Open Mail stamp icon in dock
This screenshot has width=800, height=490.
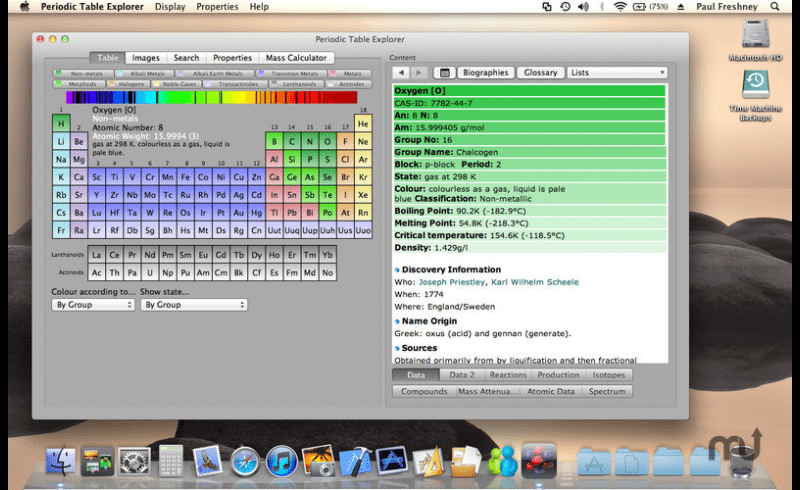pyautogui.click(x=207, y=461)
